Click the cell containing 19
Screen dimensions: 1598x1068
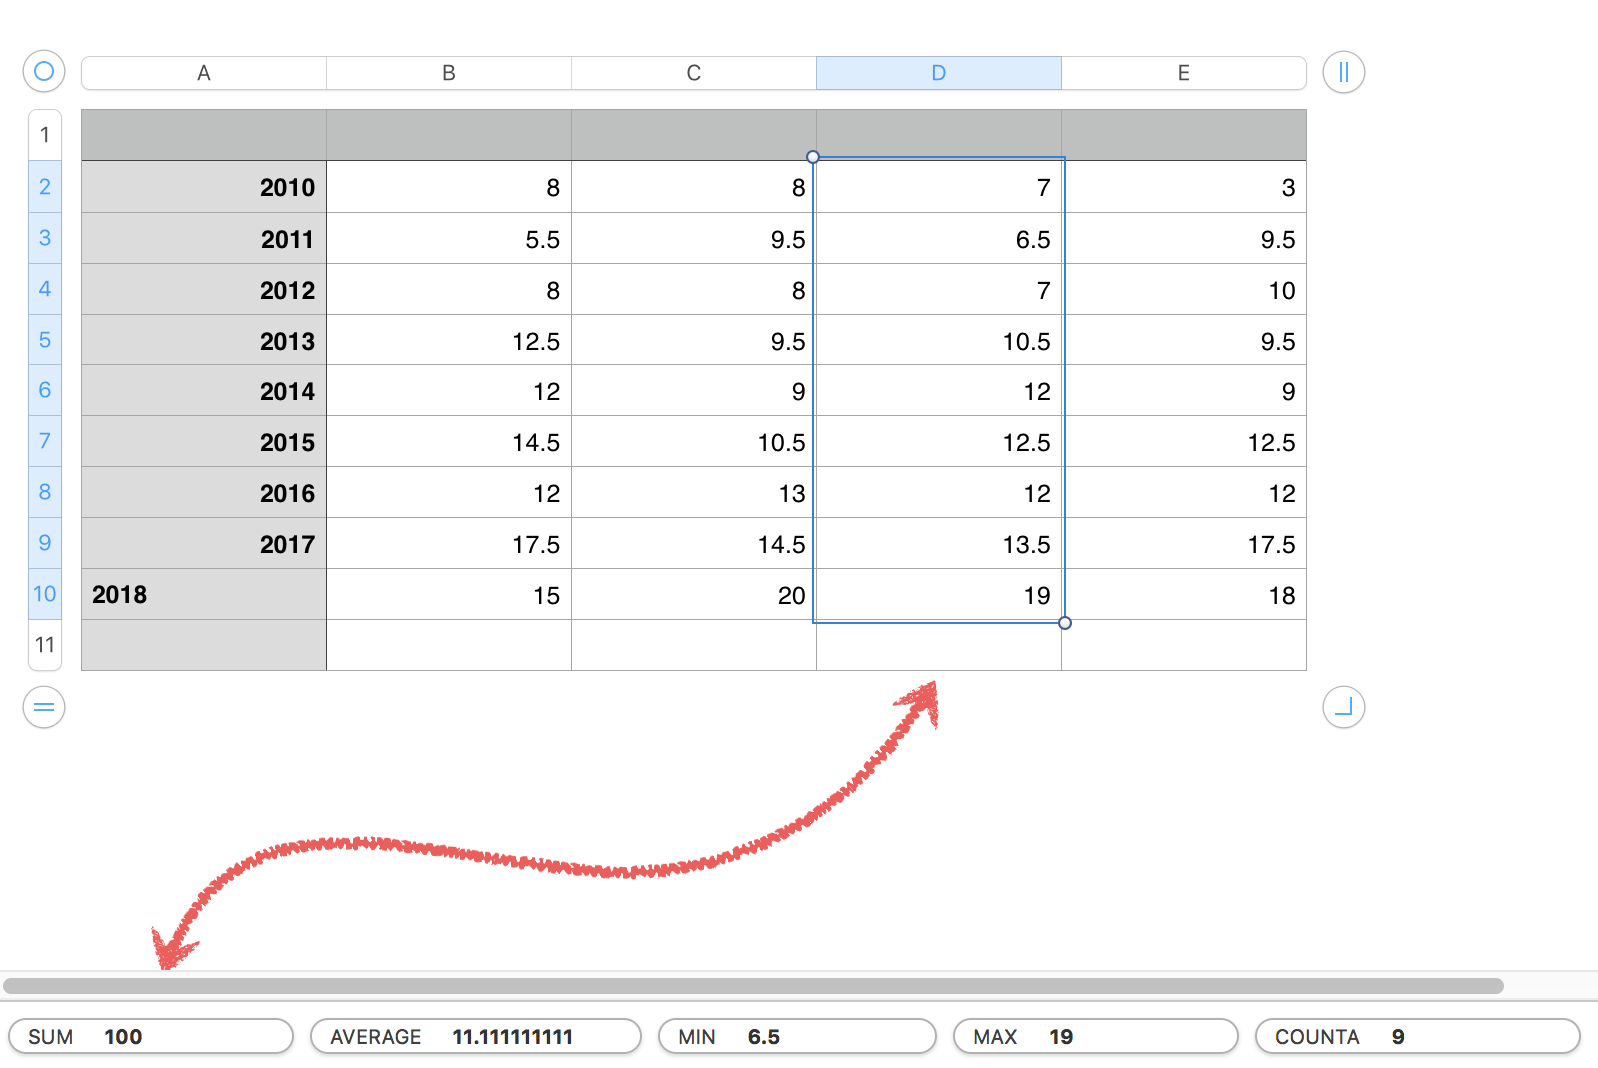pos(939,594)
